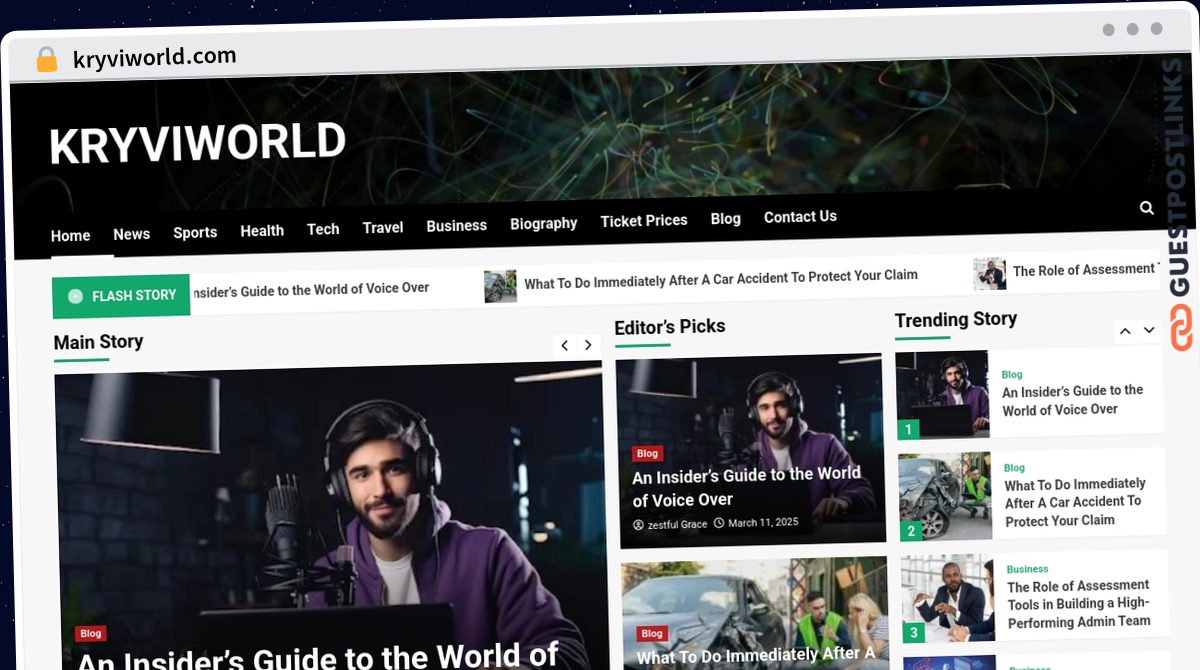Open car accident headline in Editor's Picks
The width and height of the screenshot is (1200, 670).
pos(757,655)
